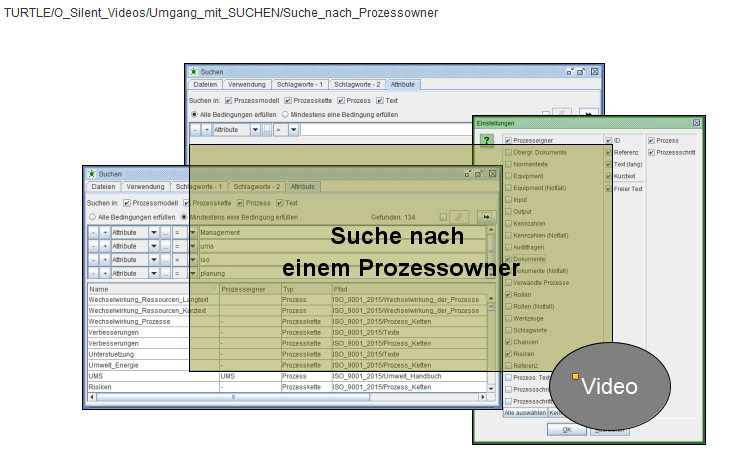Screen dimensions: 732x469
Task: Open operator dropdown in the Management row
Action: (x=193, y=232)
